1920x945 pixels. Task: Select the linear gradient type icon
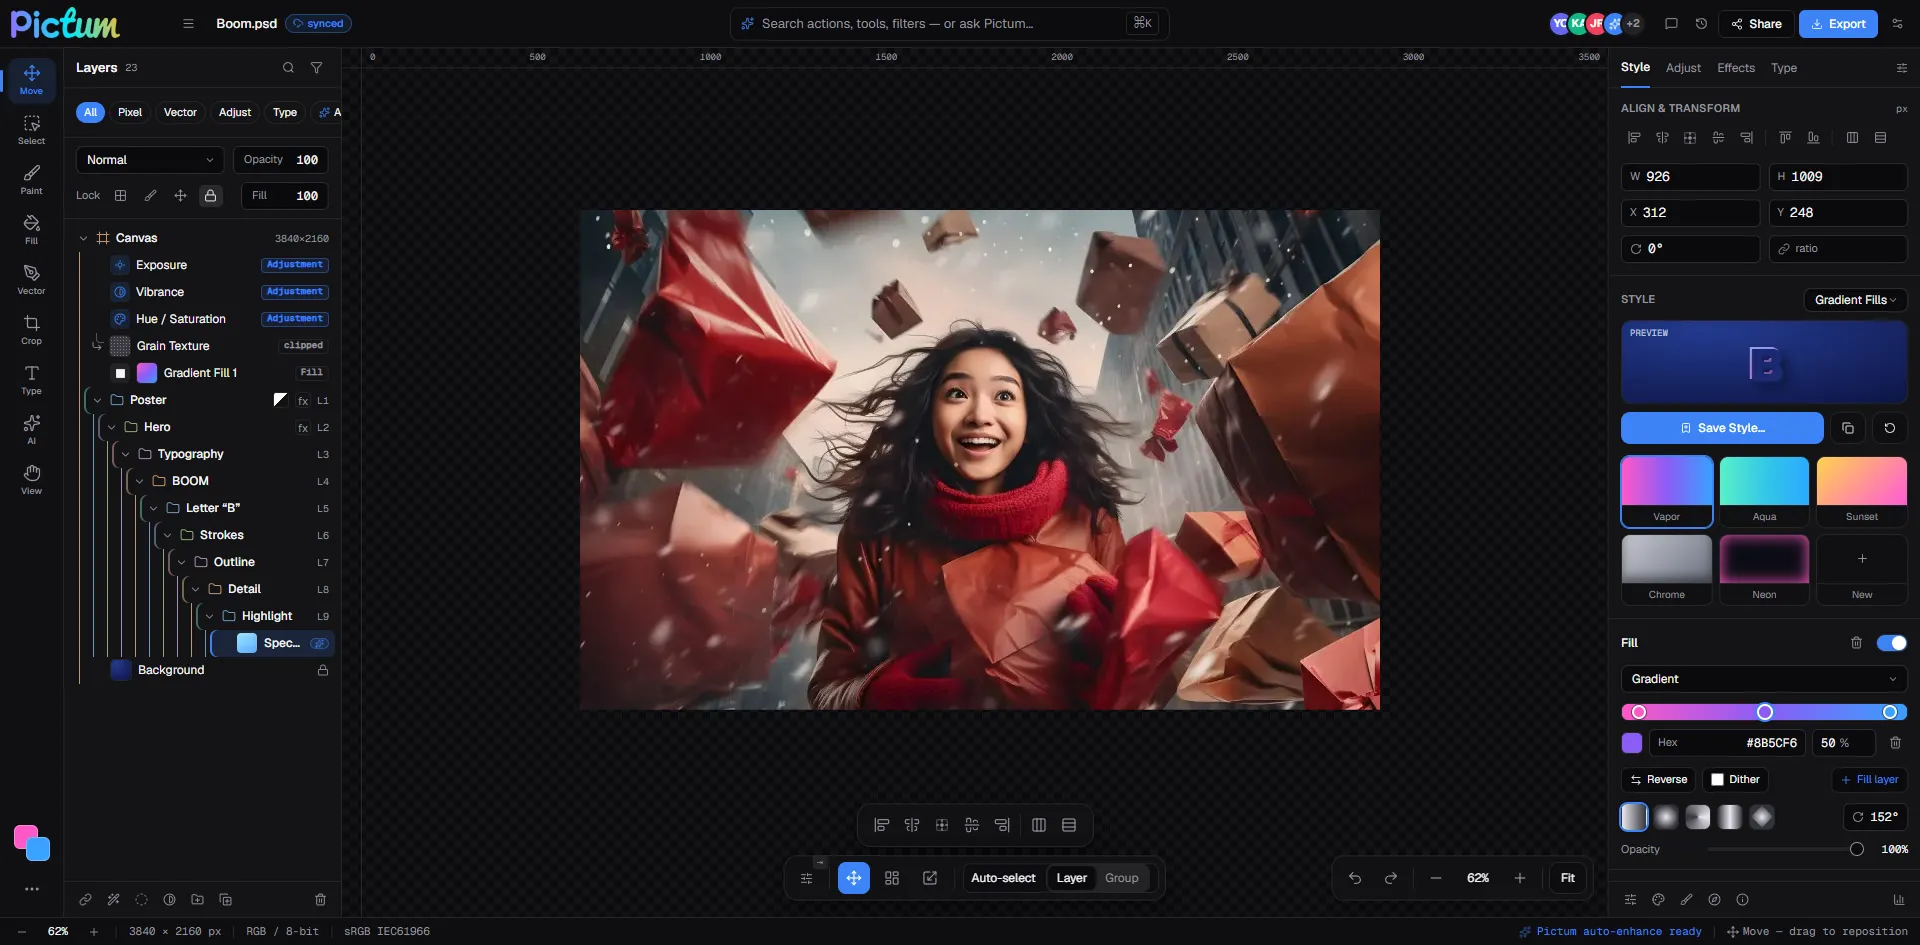1634,817
